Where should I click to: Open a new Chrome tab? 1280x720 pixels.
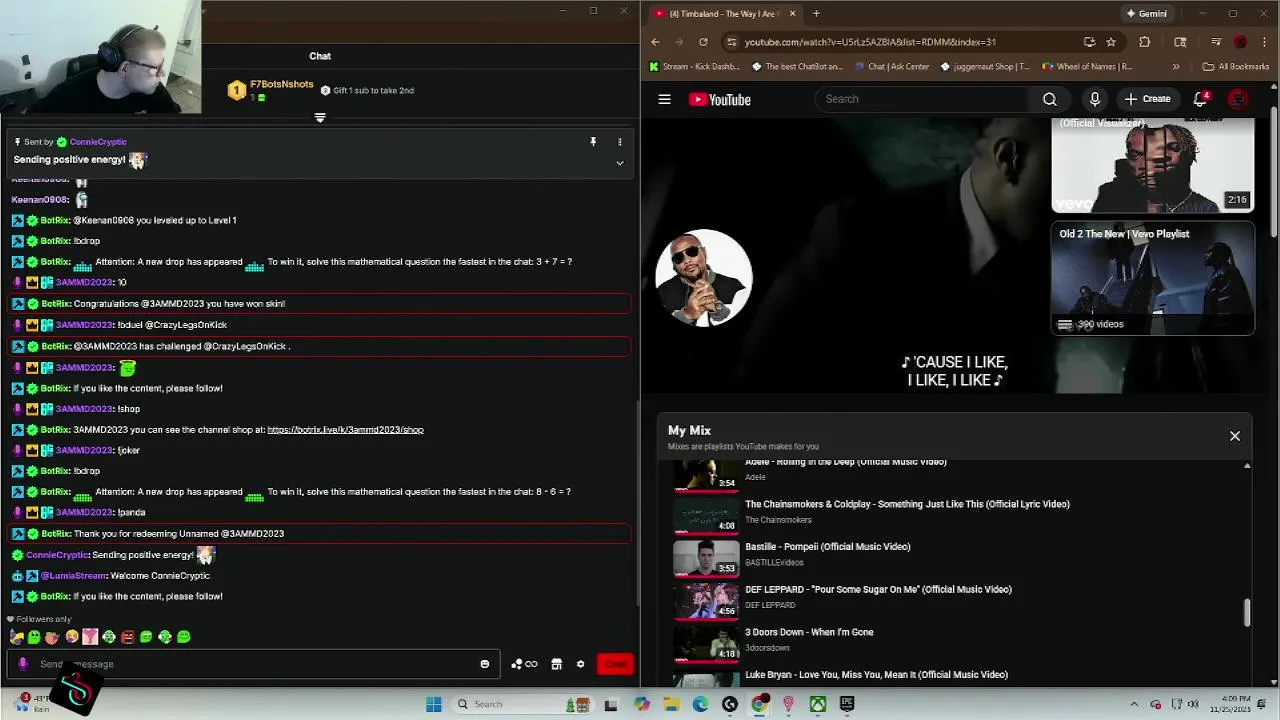point(816,13)
